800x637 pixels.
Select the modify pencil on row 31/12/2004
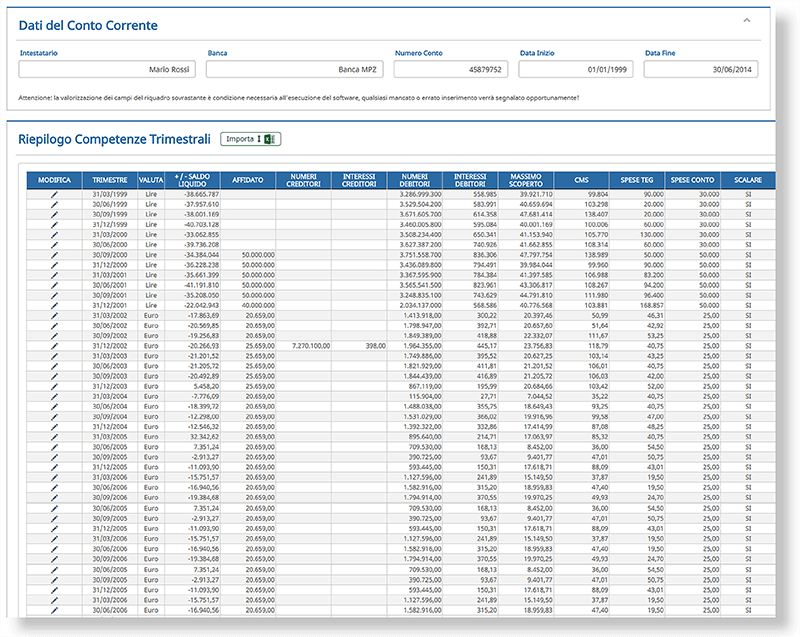(x=54, y=427)
